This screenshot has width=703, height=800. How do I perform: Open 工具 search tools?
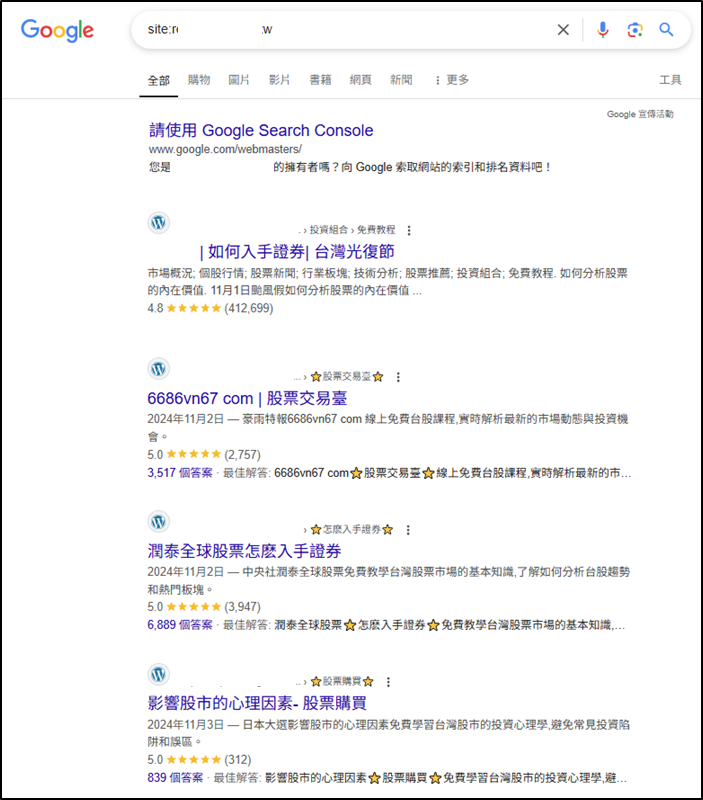click(670, 80)
